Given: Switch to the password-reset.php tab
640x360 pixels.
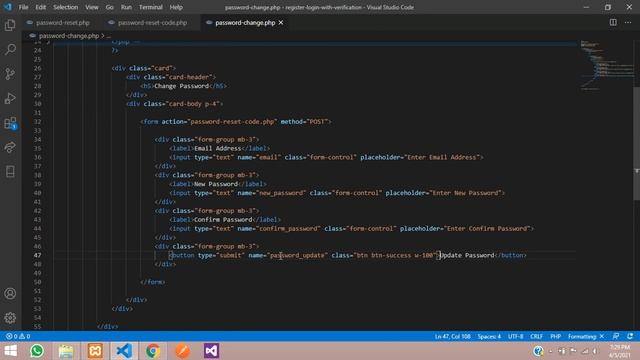Looking at the screenshot, I should click(x=62, y=23).
